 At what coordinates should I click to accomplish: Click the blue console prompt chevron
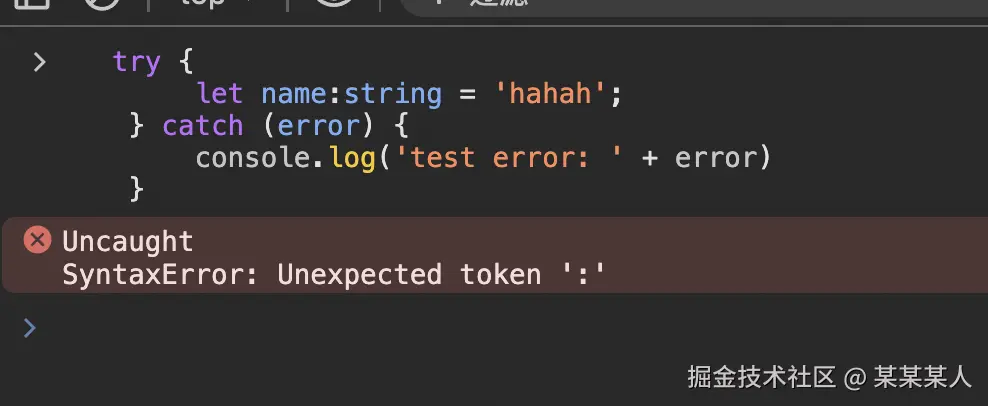coord(29,328)
